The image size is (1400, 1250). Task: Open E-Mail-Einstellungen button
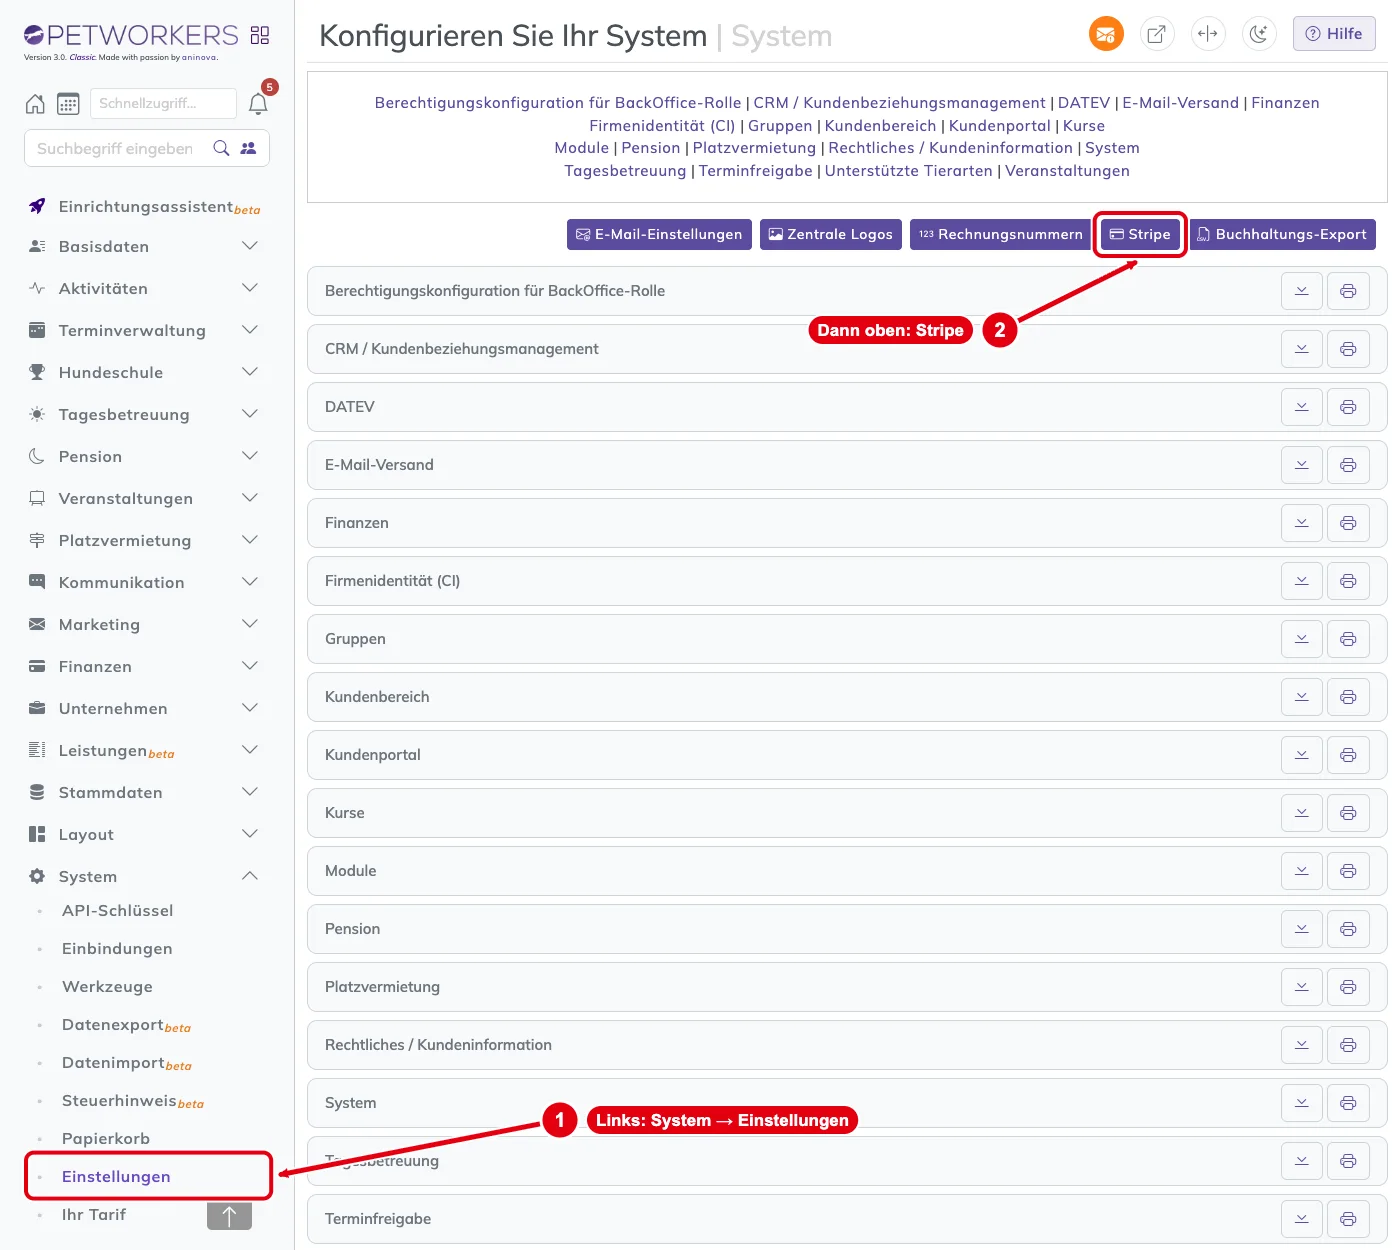click(659, 234)
